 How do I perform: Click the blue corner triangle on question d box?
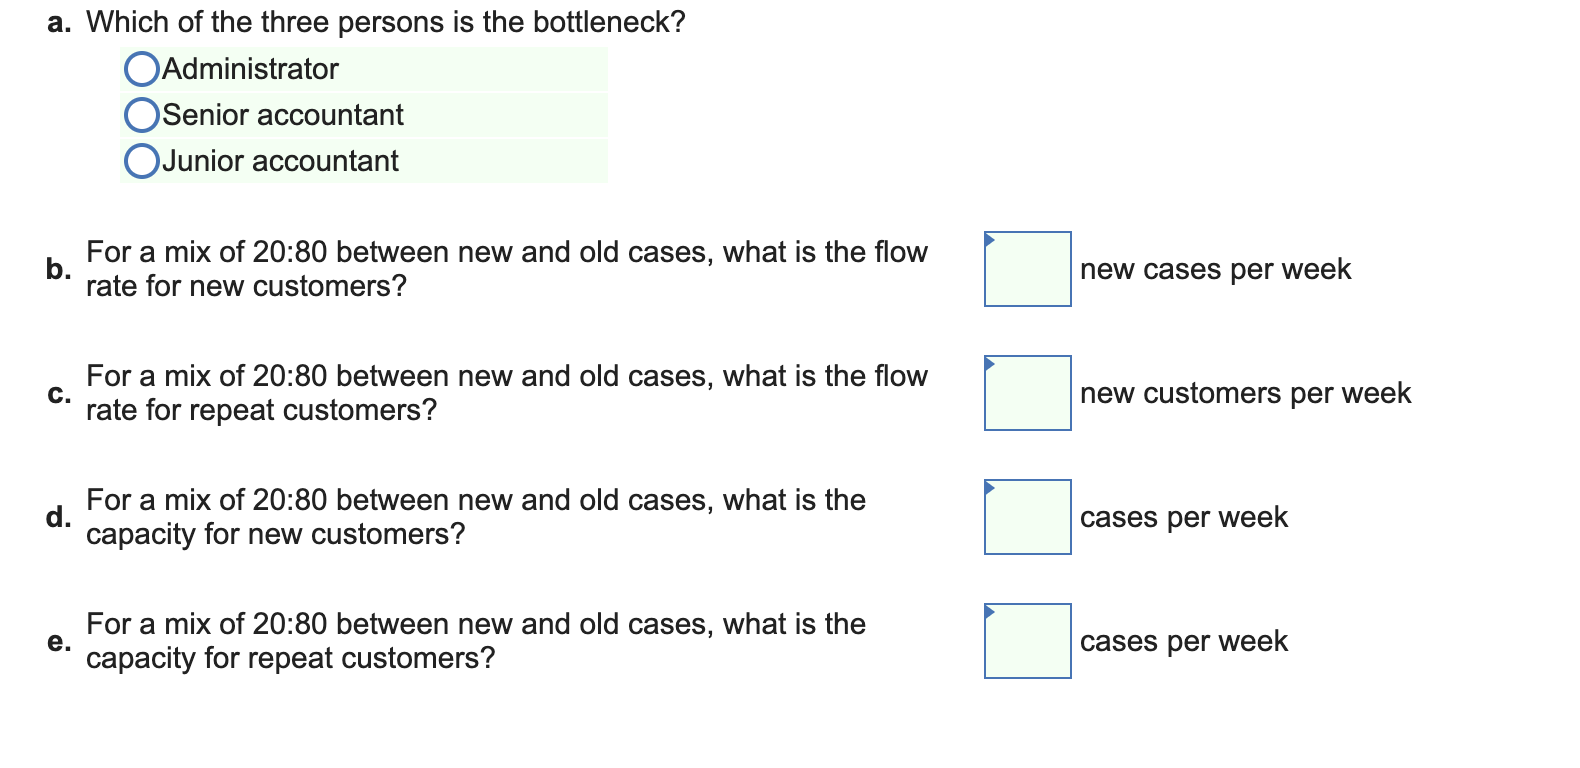[x=990, y=487]
